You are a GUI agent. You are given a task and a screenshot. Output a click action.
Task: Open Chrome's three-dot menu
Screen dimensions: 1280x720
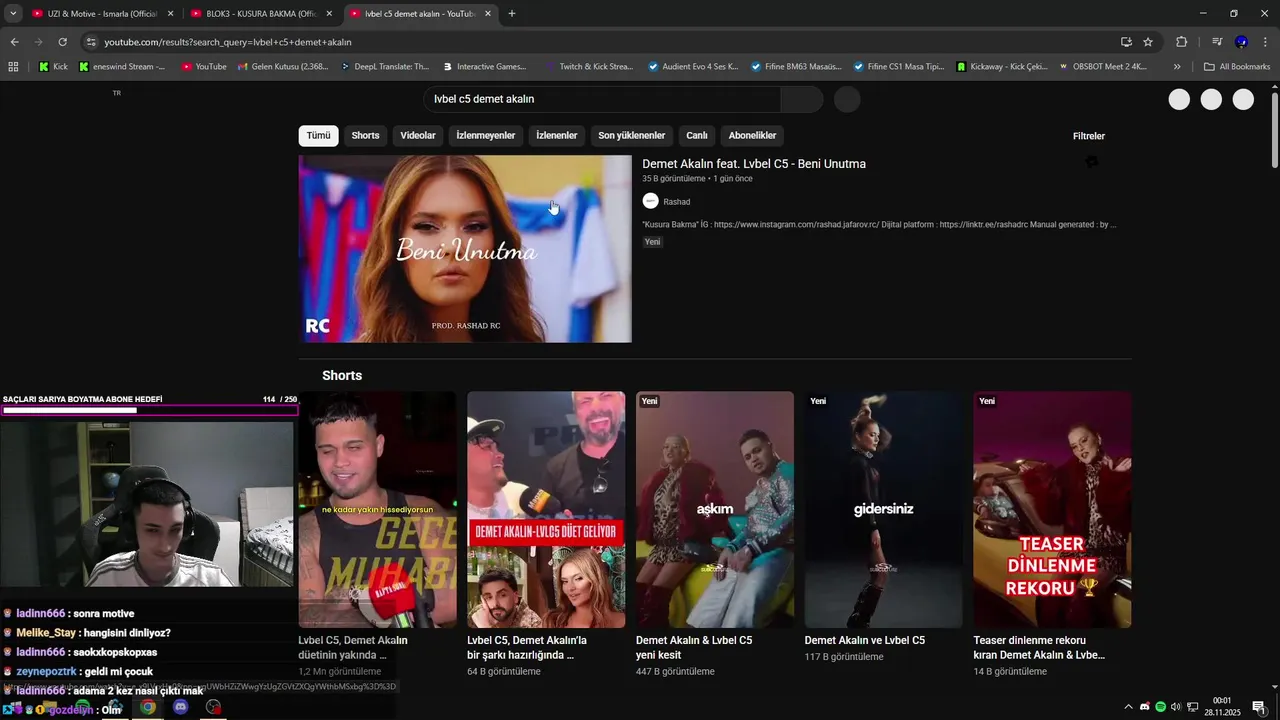tap(1265, 42)
